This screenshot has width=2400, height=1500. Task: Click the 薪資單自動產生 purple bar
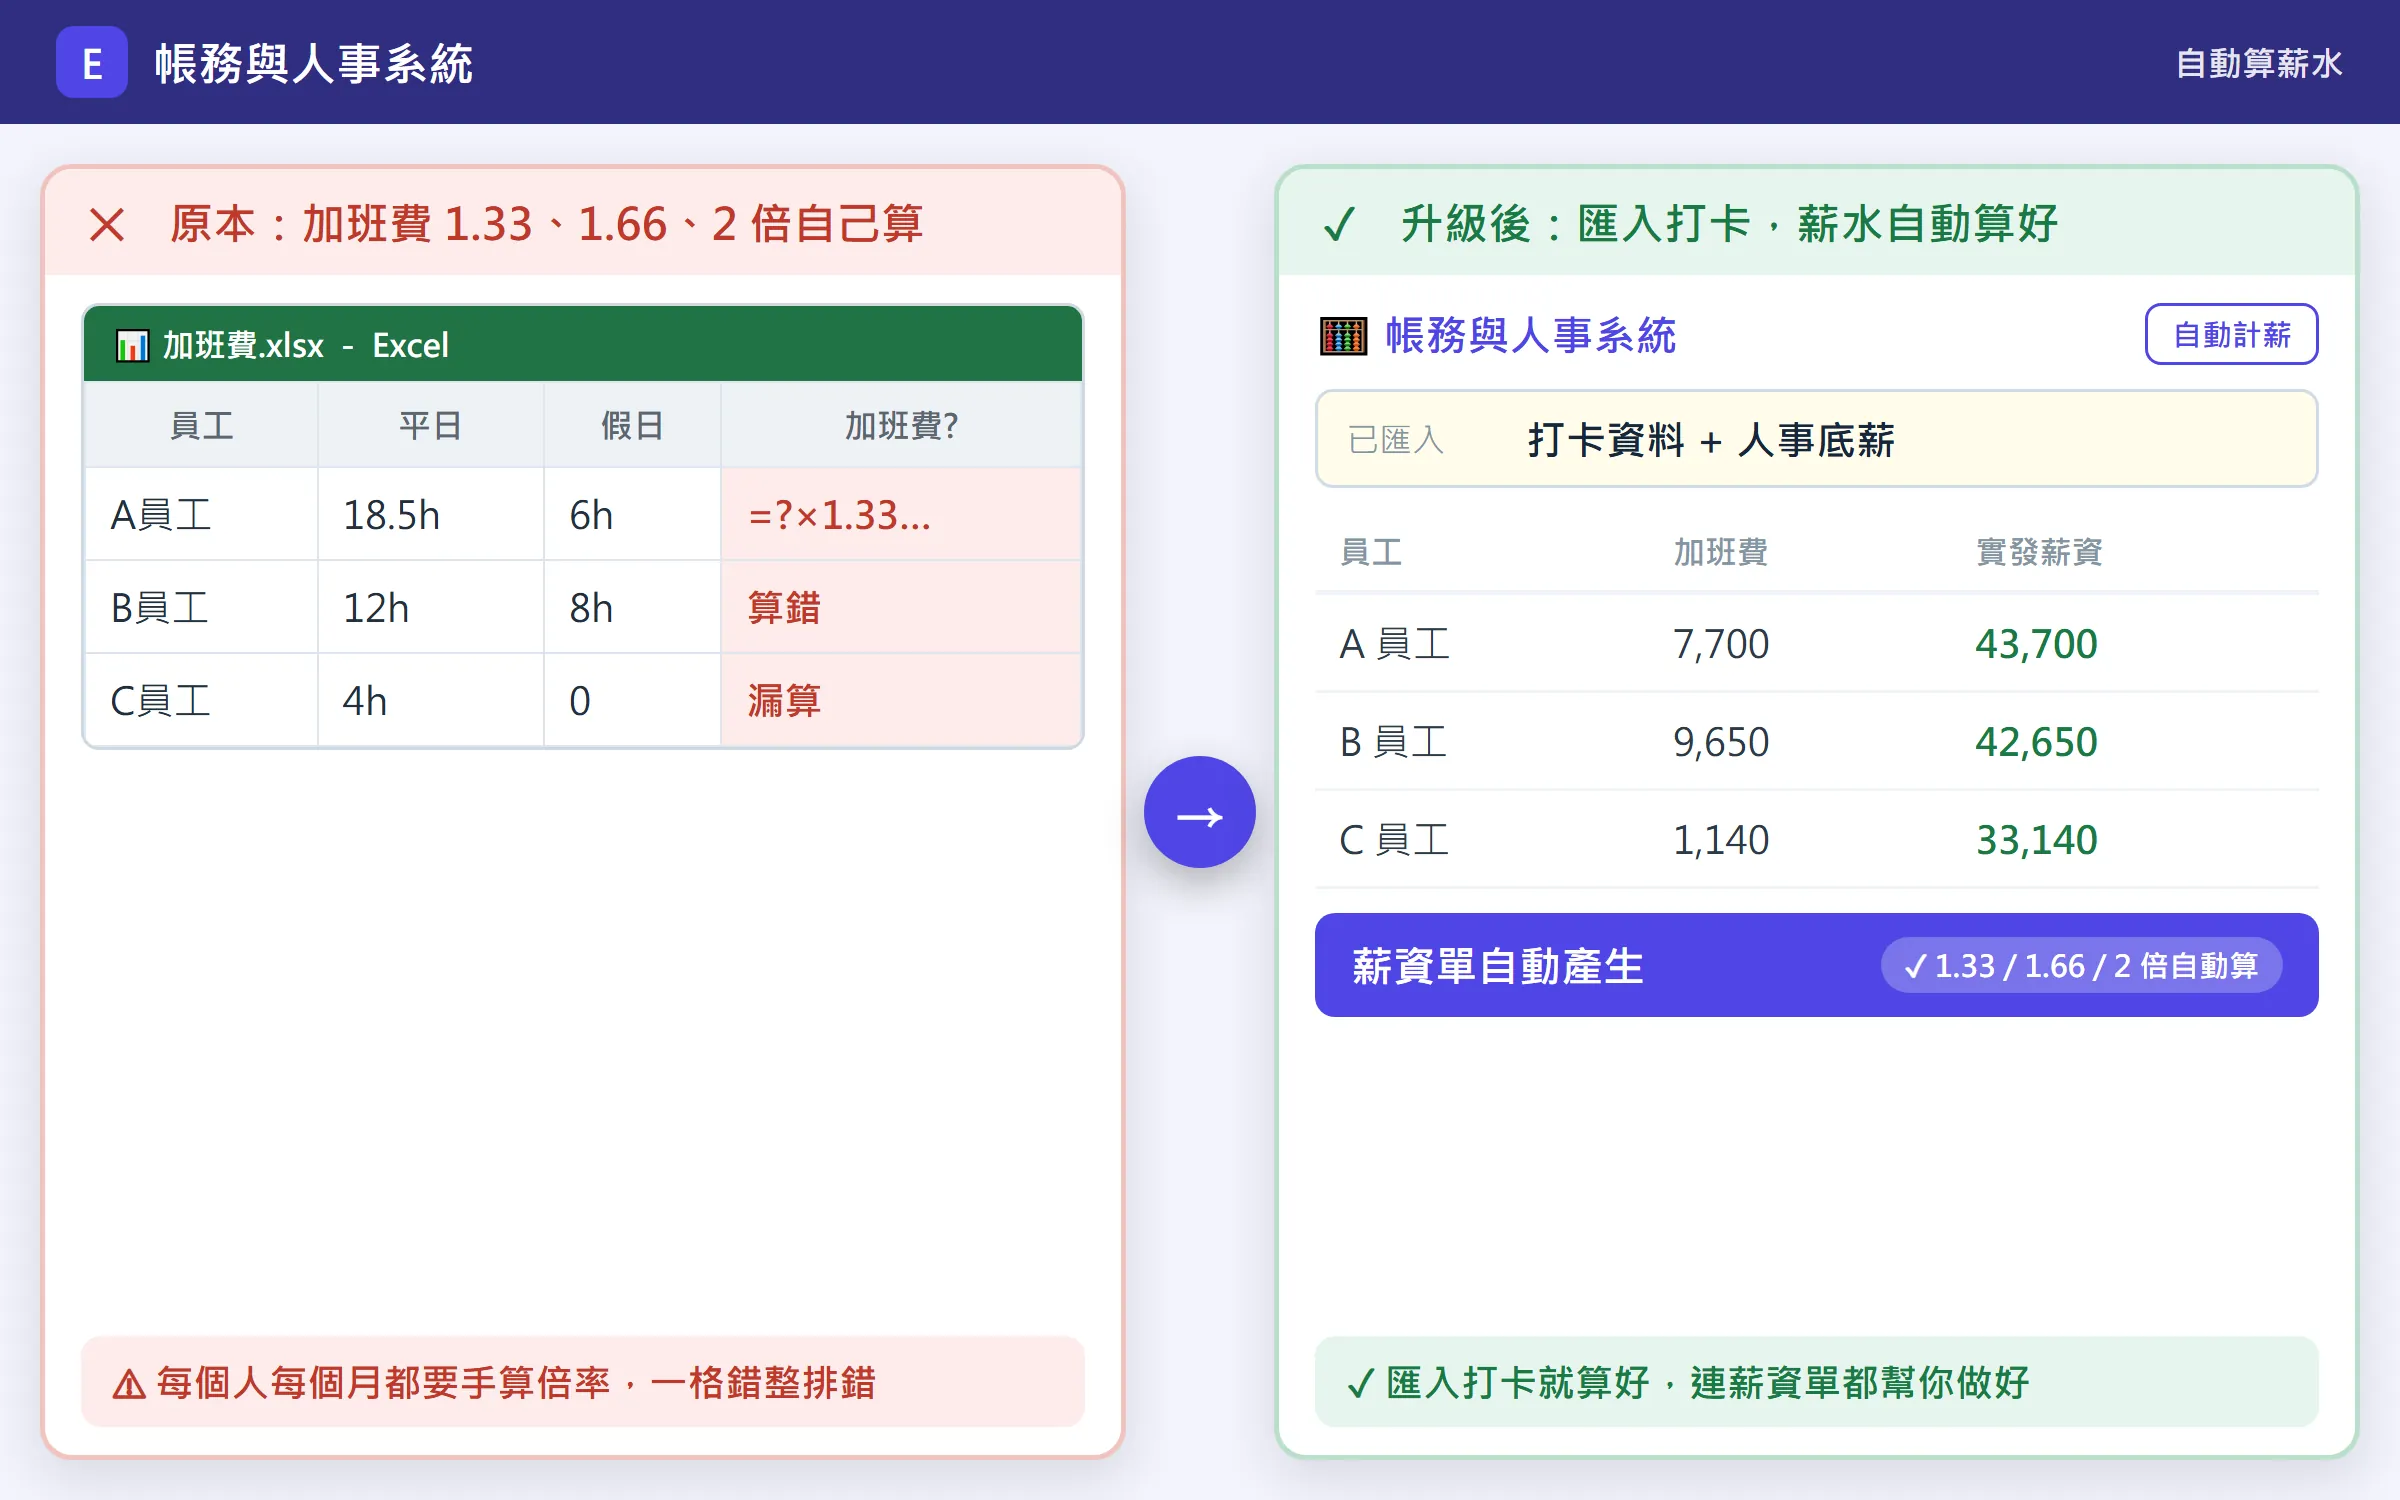pyautogui.click(x=1816, y=965)
